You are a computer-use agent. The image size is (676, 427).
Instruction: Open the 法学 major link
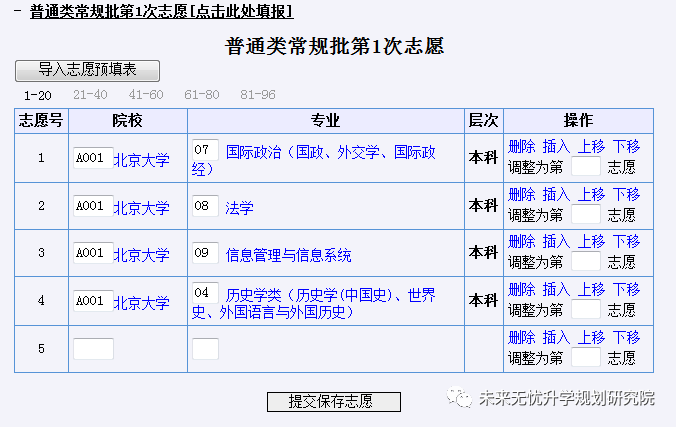pos(239,208)
